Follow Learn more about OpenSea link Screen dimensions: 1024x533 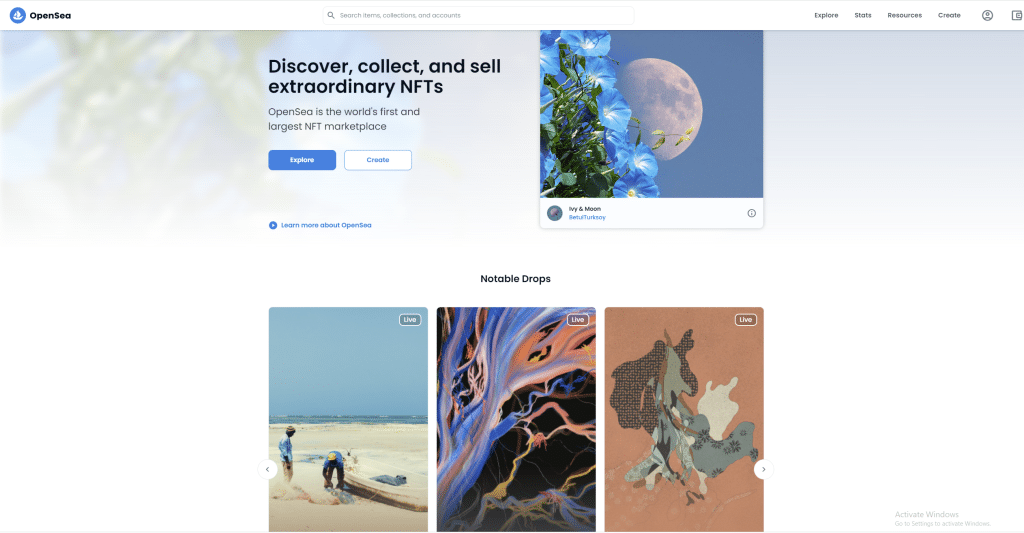tap(326, 225)
